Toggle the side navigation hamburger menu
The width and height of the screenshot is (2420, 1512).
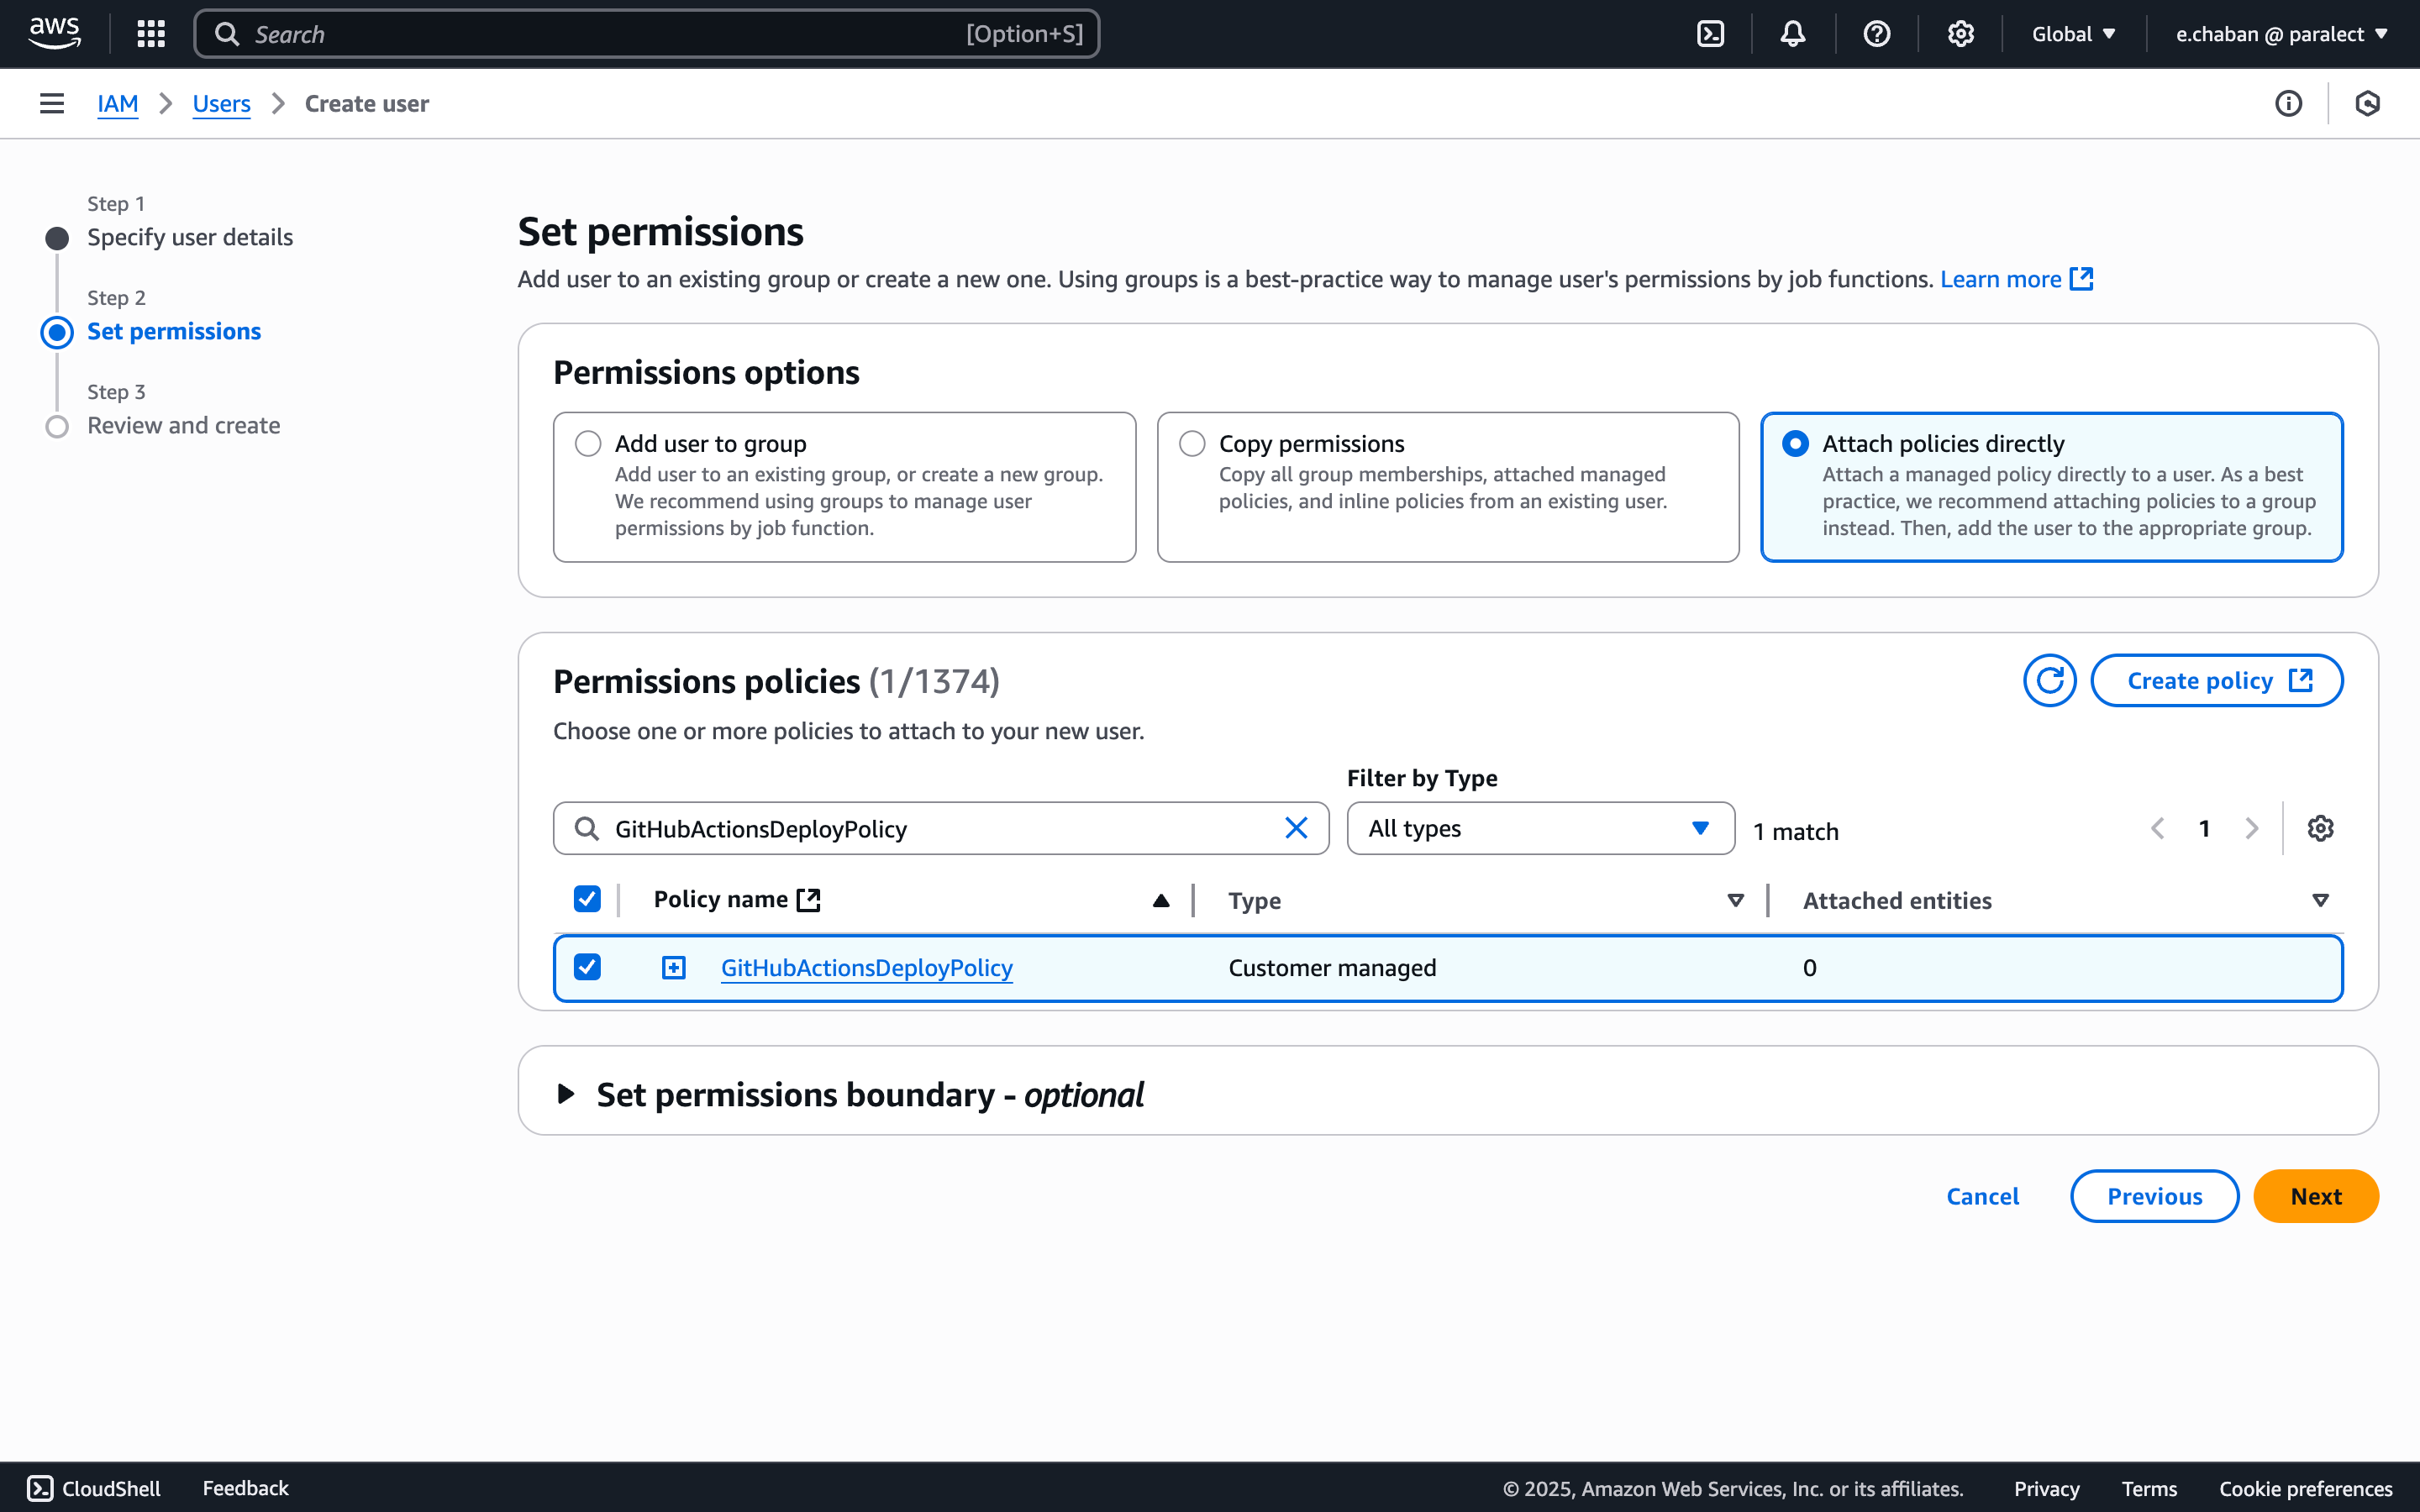tap(52, 103)
